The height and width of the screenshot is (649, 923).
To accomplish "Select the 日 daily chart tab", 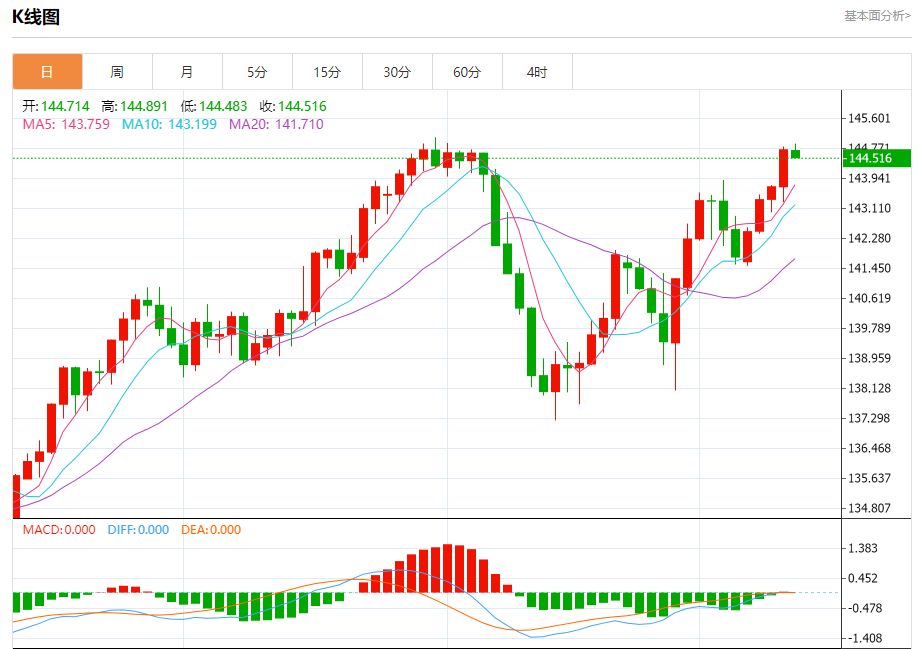I will (x=47, y=72).
